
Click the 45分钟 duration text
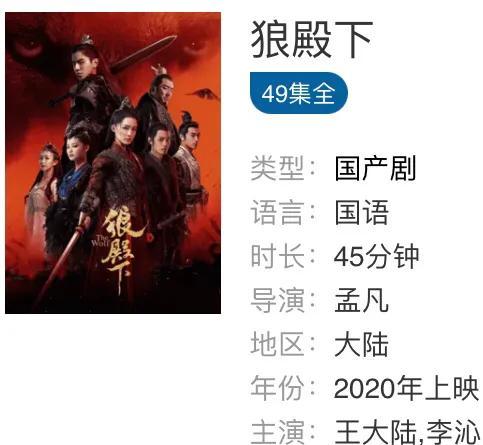tap(376, 256)
